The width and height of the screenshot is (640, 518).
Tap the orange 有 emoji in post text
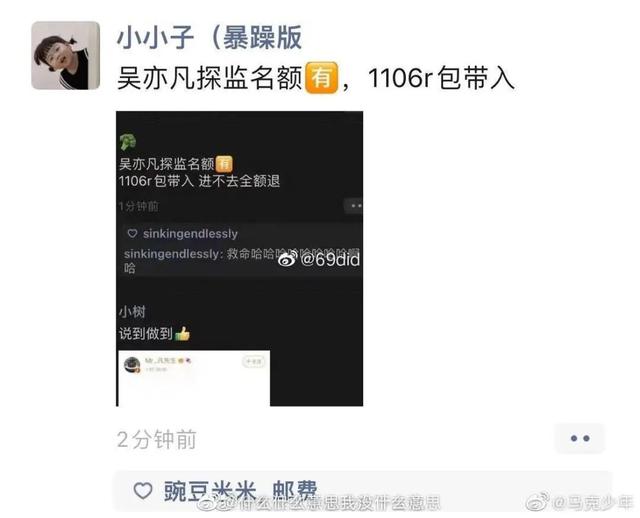tap(322, 78)
